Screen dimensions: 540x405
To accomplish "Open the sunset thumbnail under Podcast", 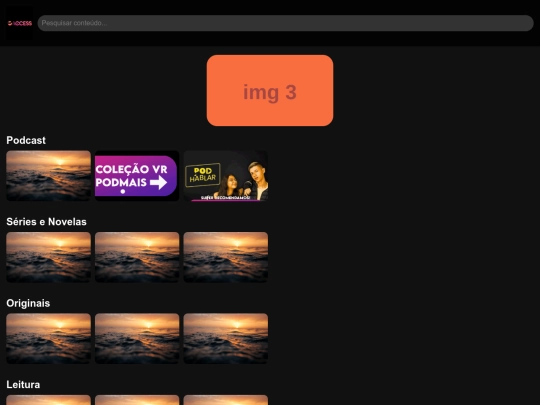I will [x=49, y=176].
